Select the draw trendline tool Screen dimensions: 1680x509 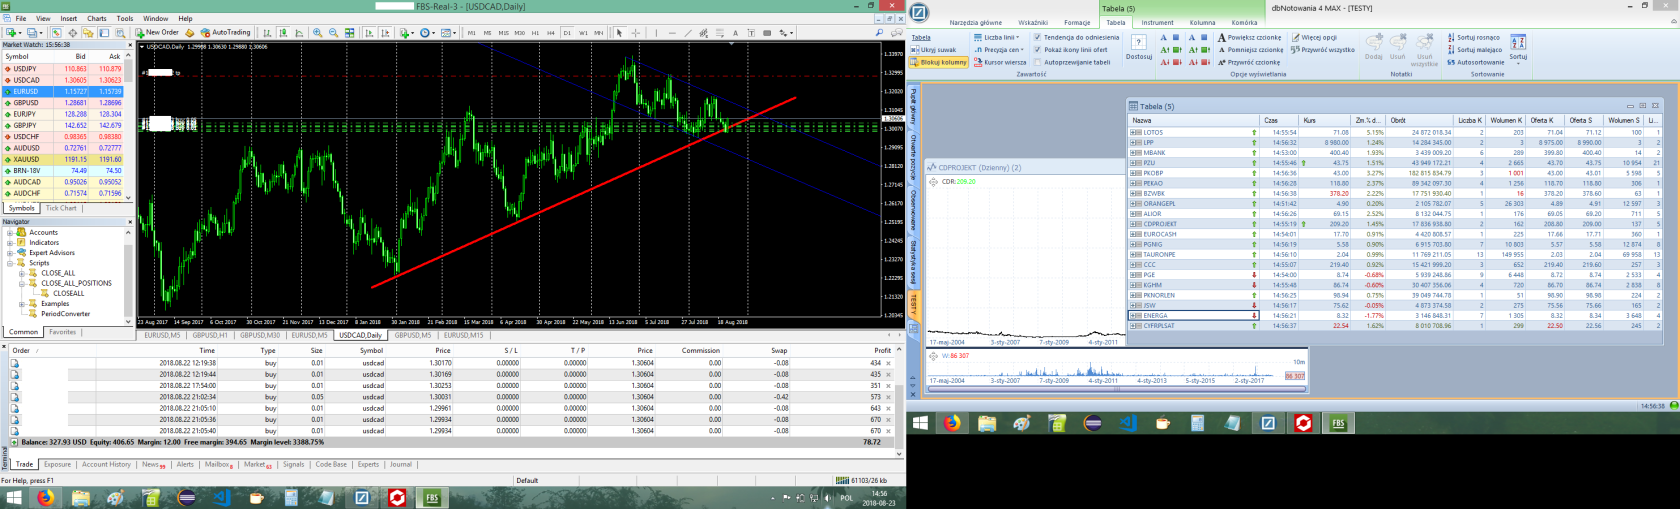pyautogui.click(x=688, y=32)
